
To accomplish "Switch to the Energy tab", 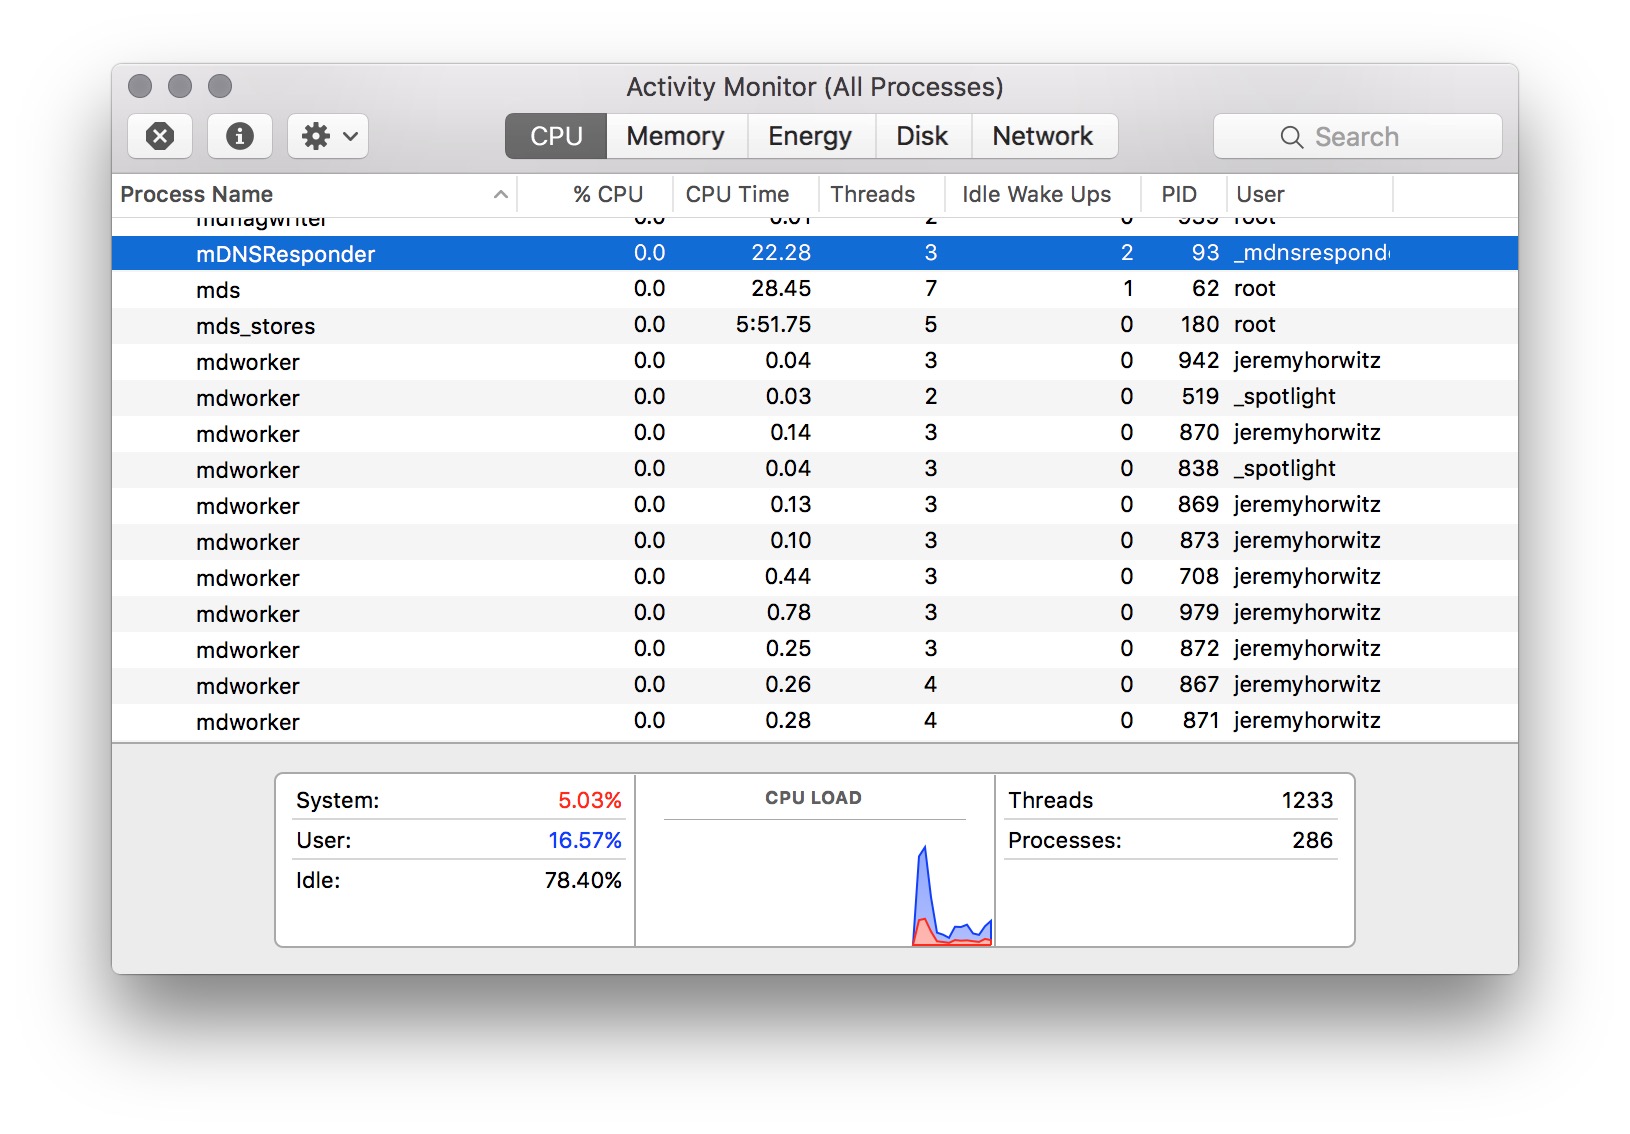I will [809, 136].
